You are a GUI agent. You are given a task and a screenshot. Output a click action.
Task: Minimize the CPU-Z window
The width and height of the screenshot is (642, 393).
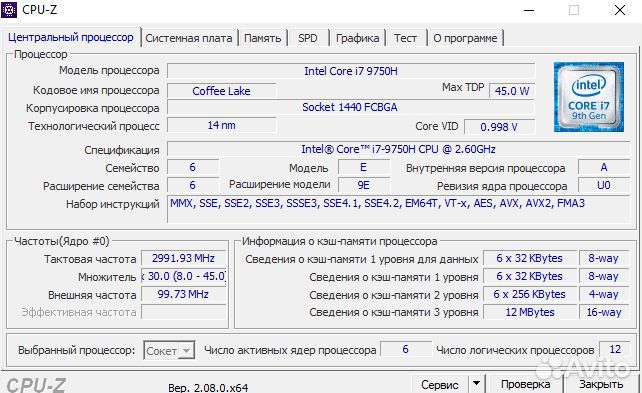(x=529, y=10)
